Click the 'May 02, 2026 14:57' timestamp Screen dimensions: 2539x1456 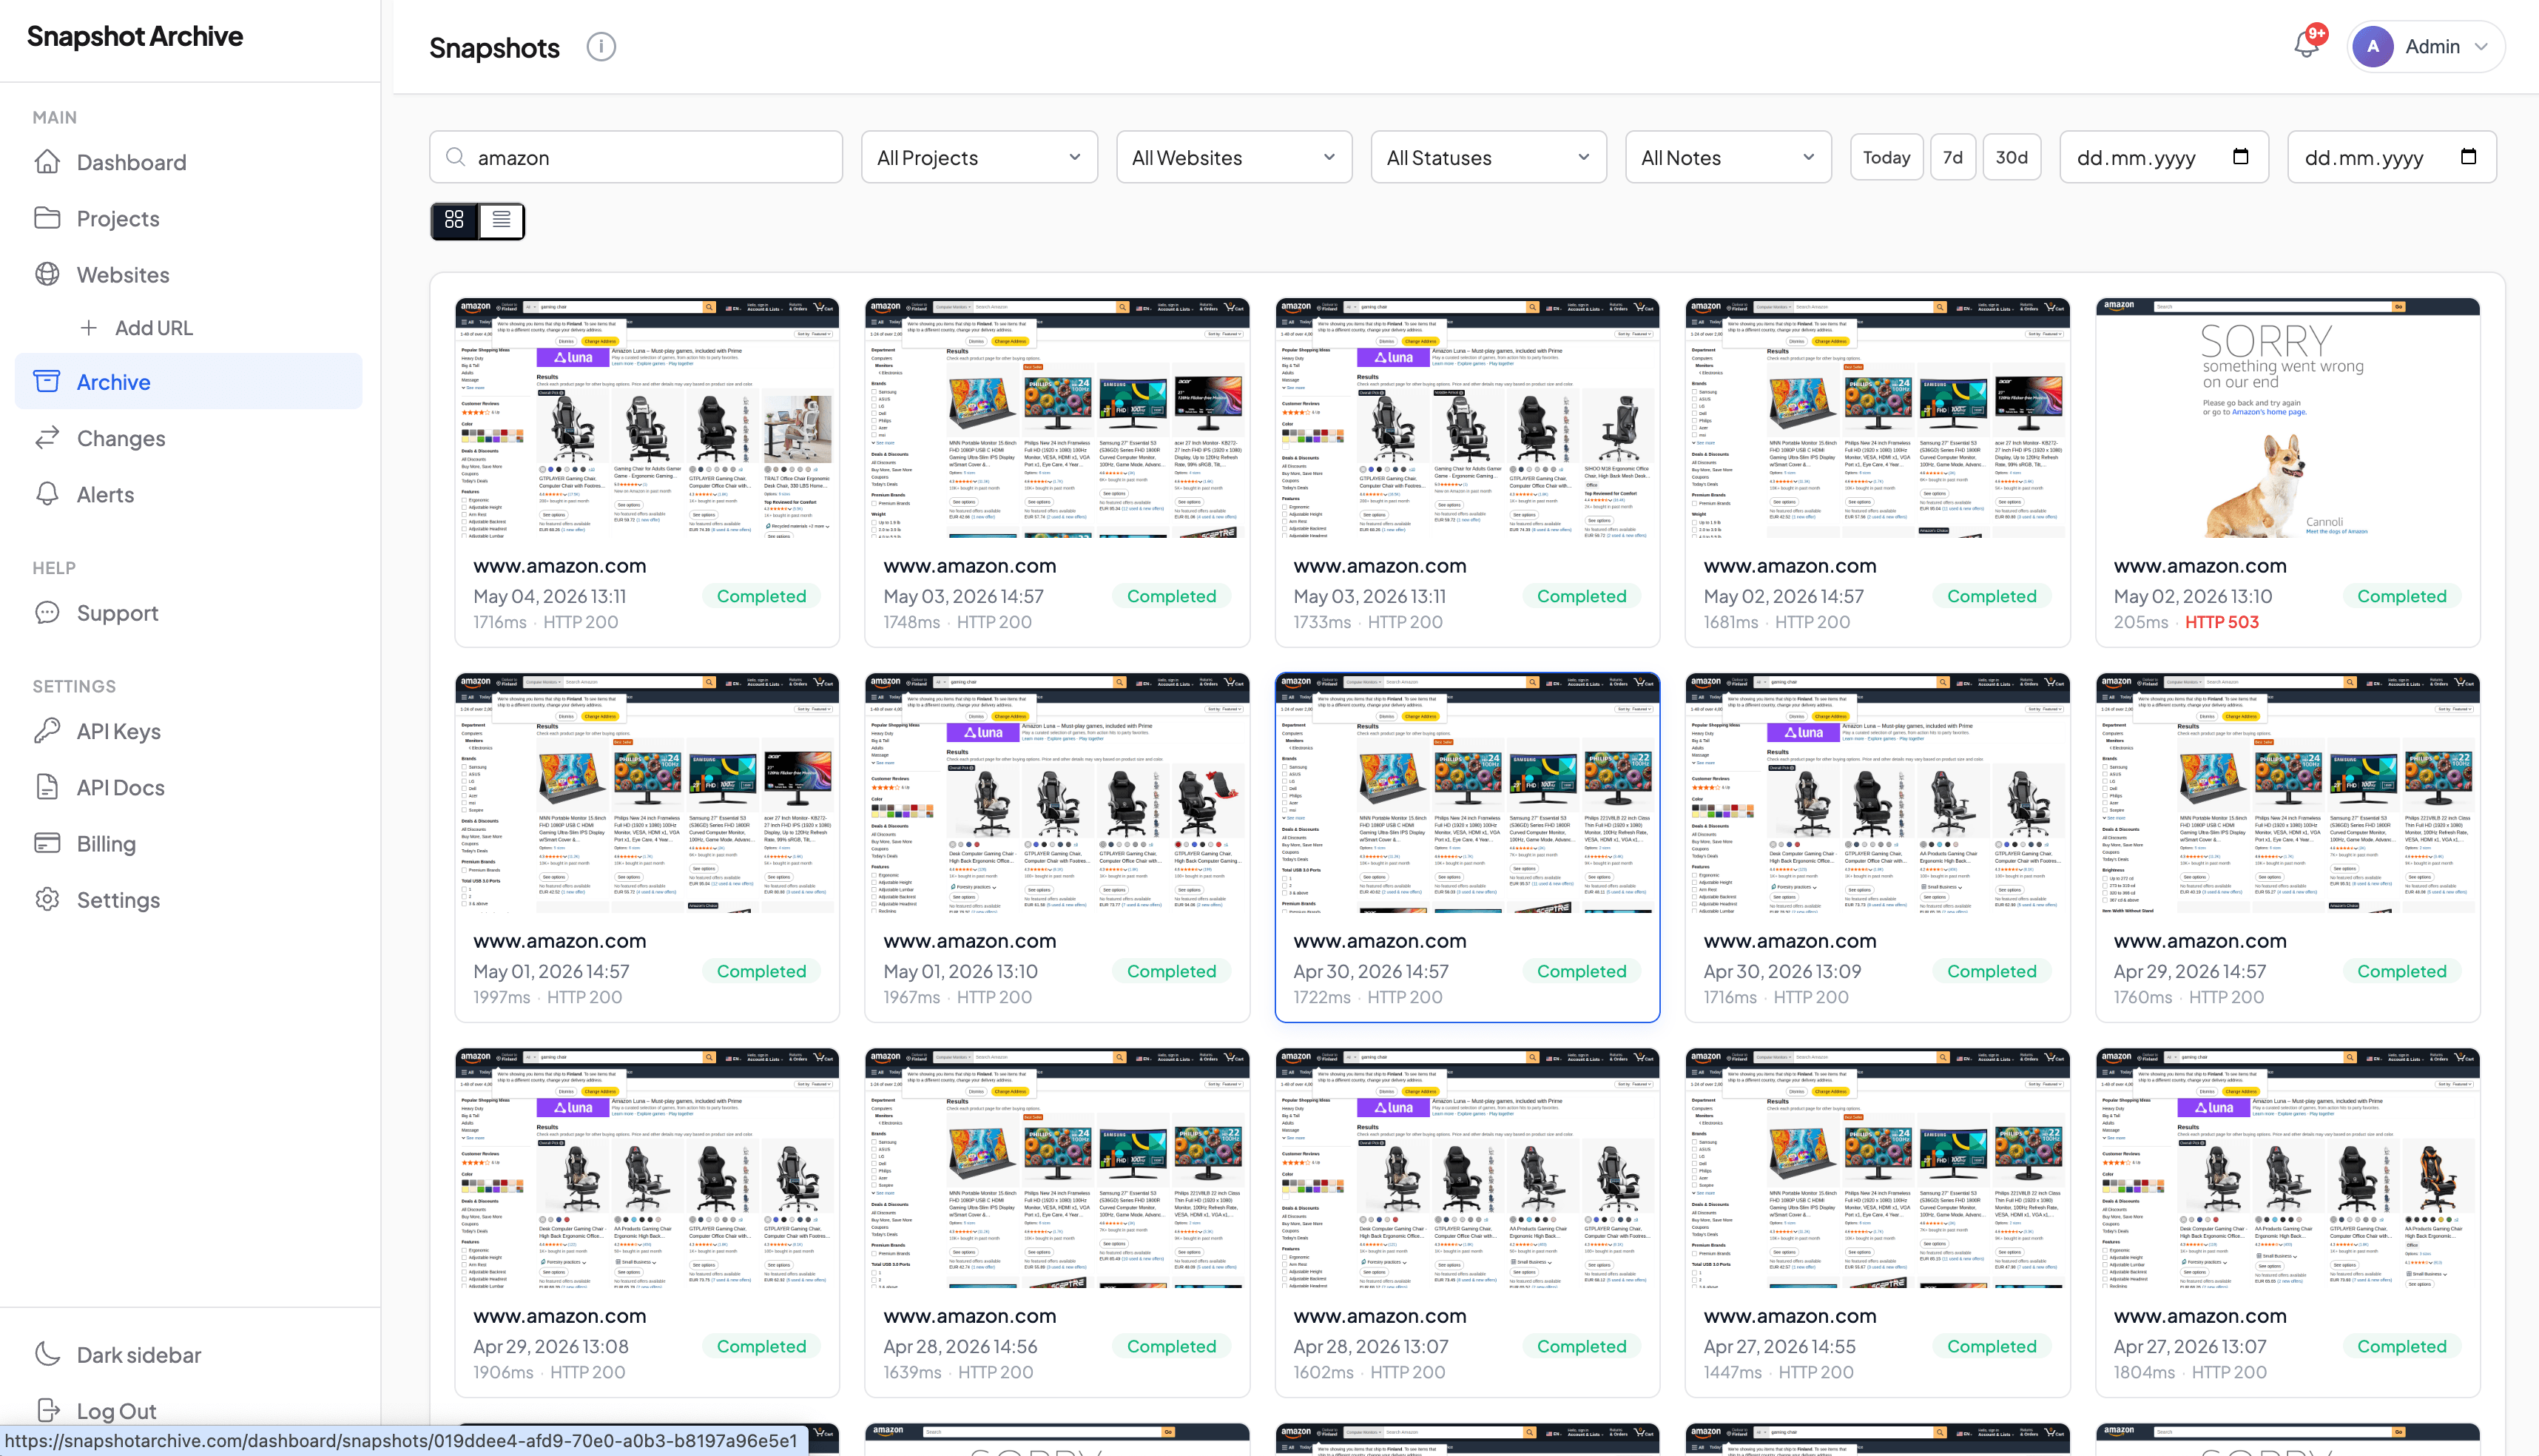point(1783,596)
